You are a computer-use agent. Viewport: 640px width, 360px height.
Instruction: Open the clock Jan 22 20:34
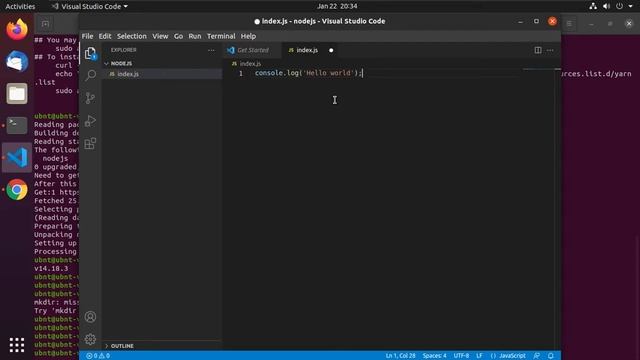(337, 6)
